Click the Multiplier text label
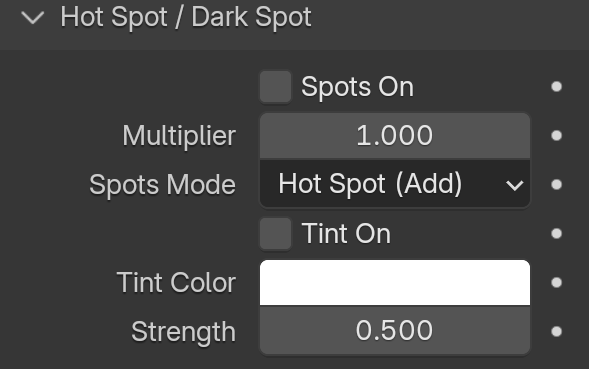Image resolution: width=589 pixels, height=369 pixels. [x=179, y=136]
